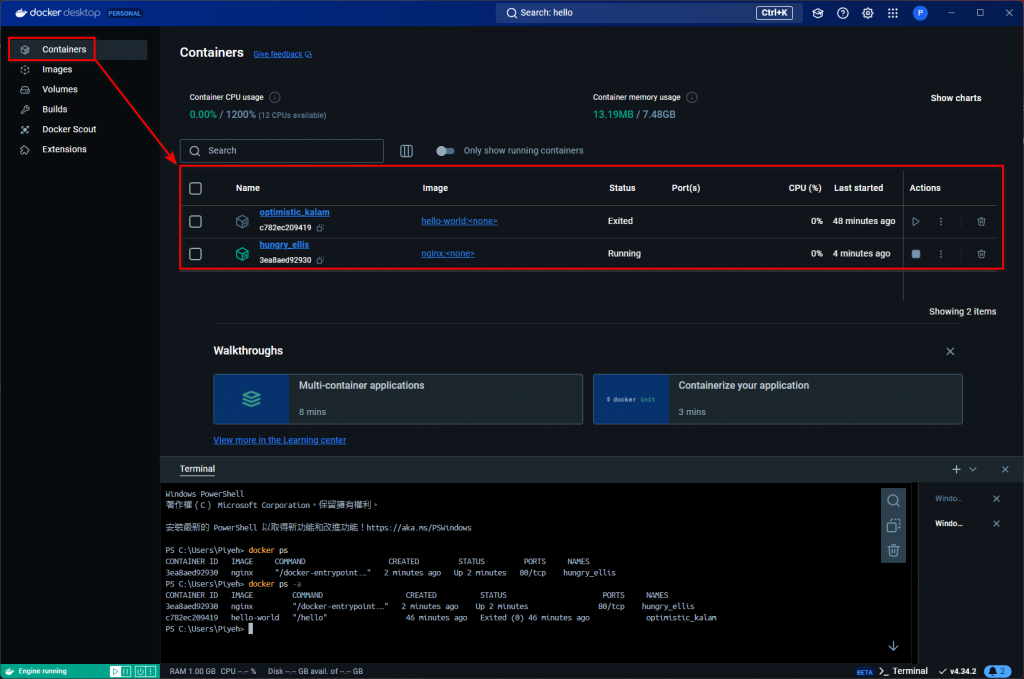Open the apps grid icon
The image size is (1024, 679).
coord(893,13)
